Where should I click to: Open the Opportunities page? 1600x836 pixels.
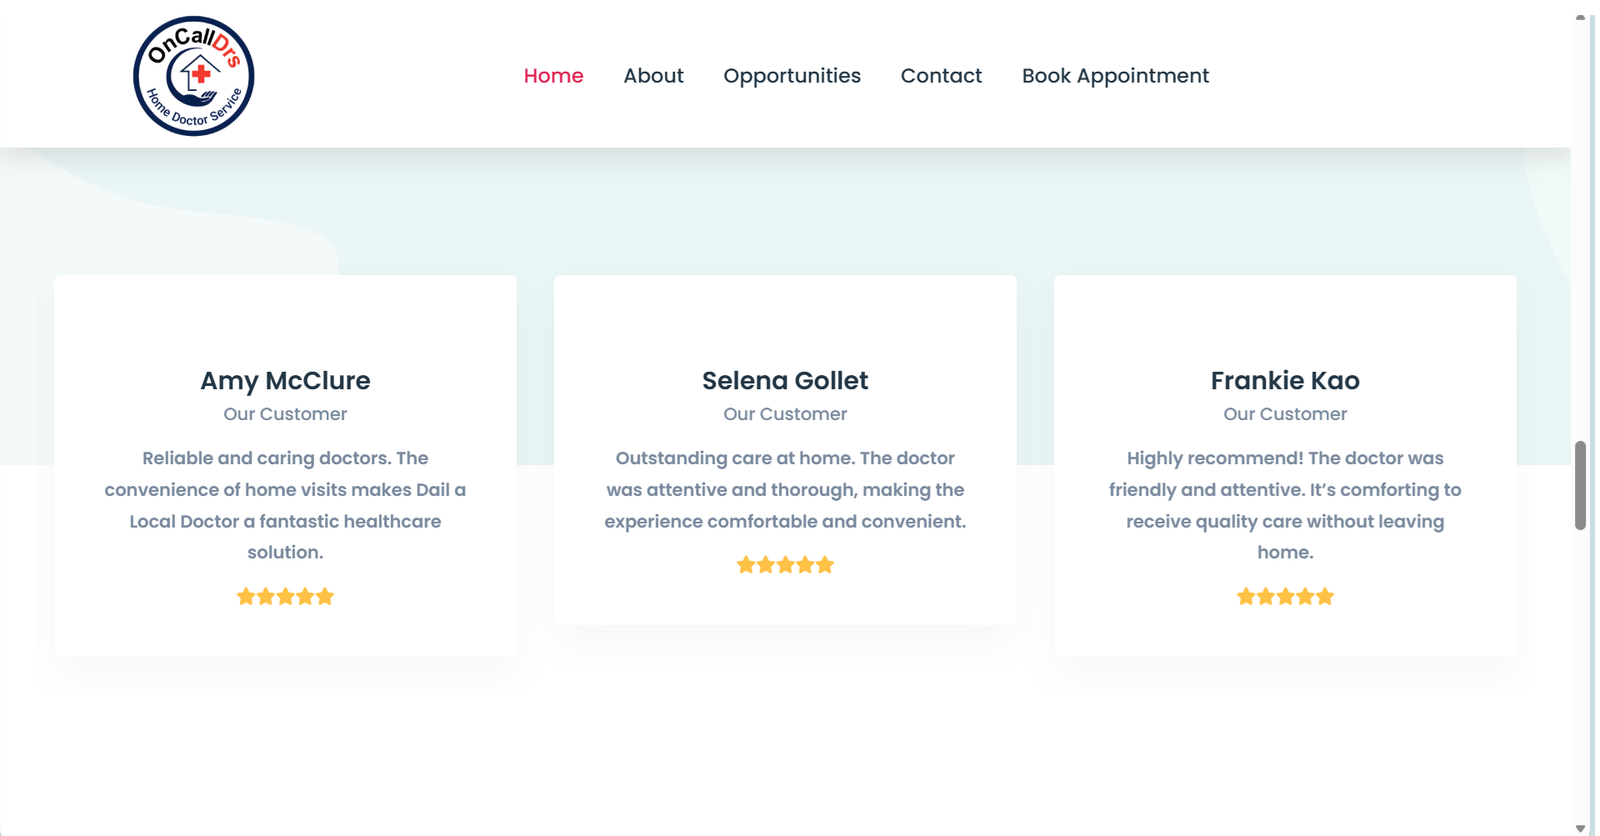tap(791, 76)
